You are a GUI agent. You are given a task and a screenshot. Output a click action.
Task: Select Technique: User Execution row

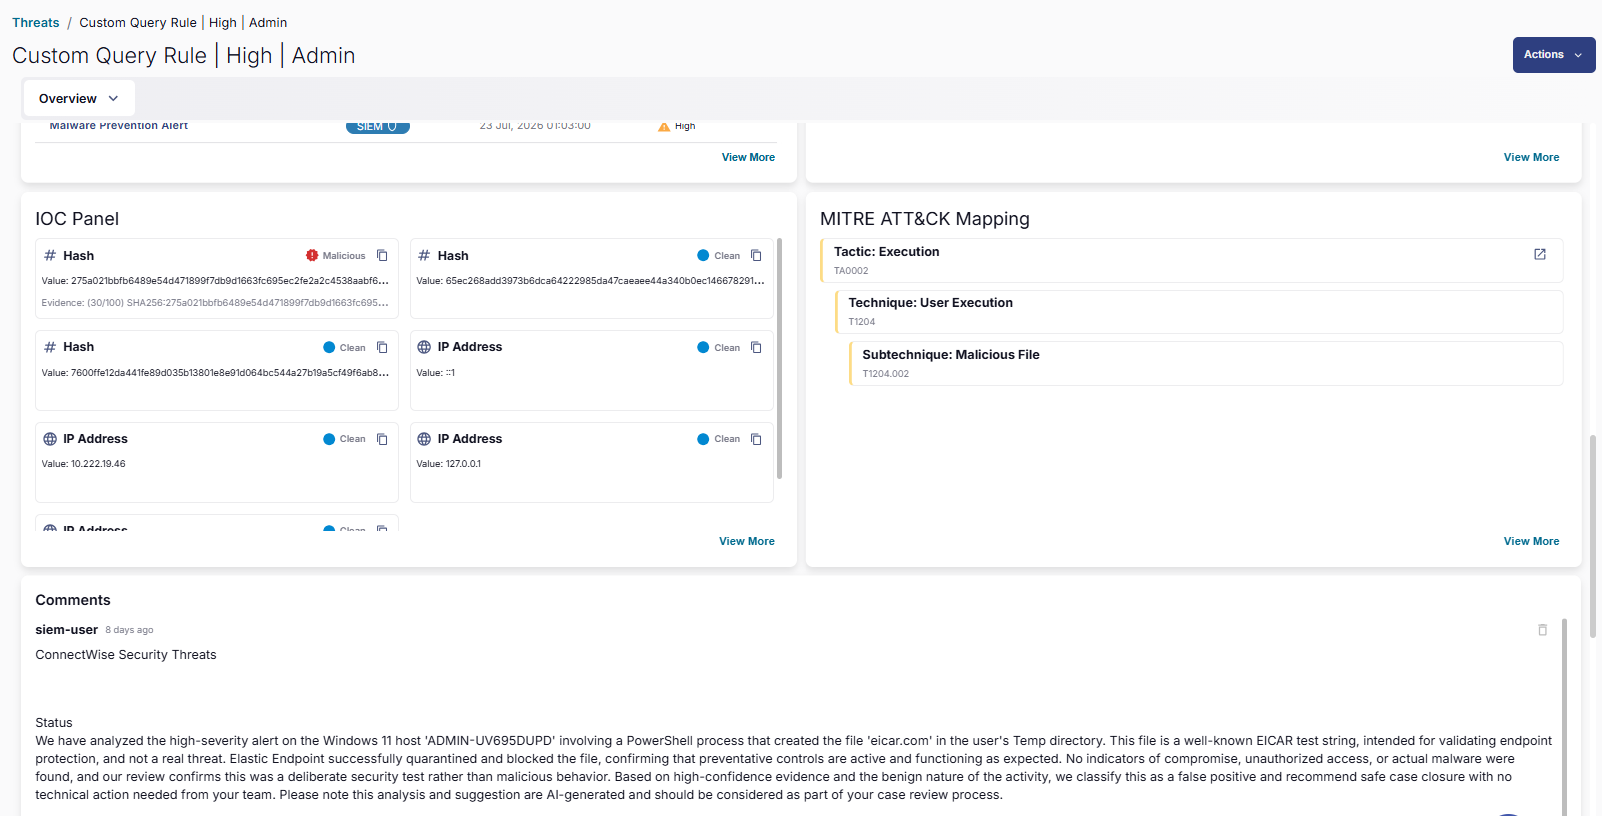1199,312
